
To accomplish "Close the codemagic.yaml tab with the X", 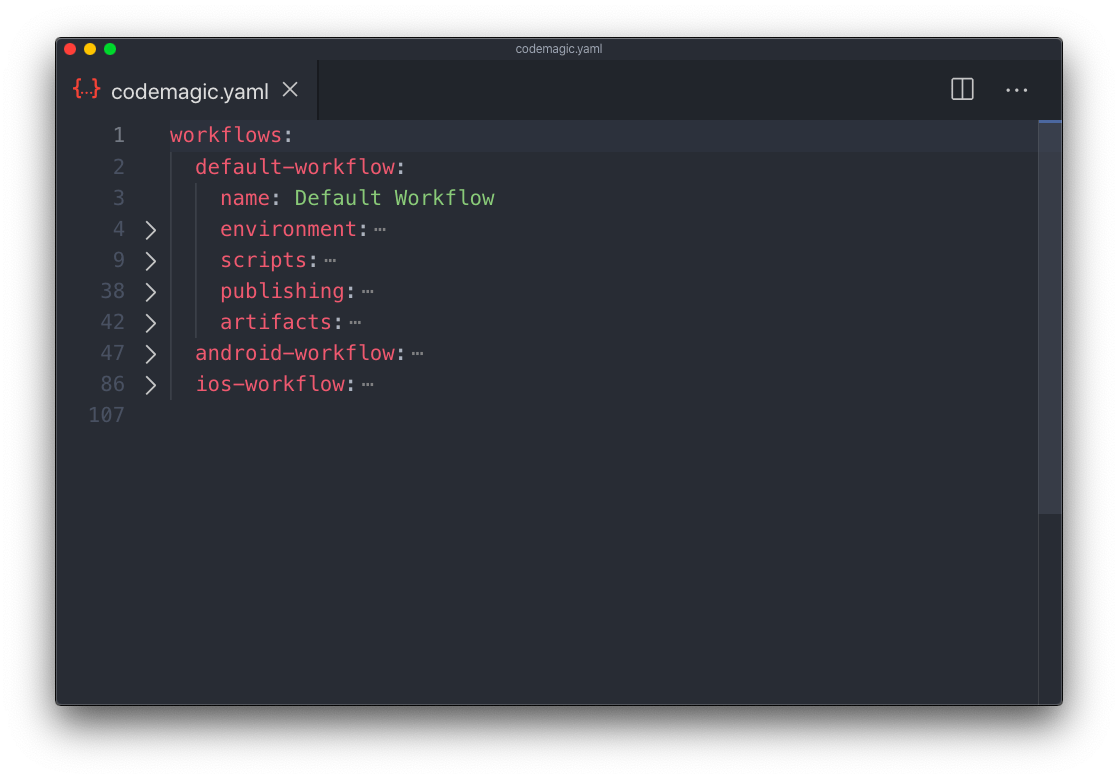I will click(289, 89).
